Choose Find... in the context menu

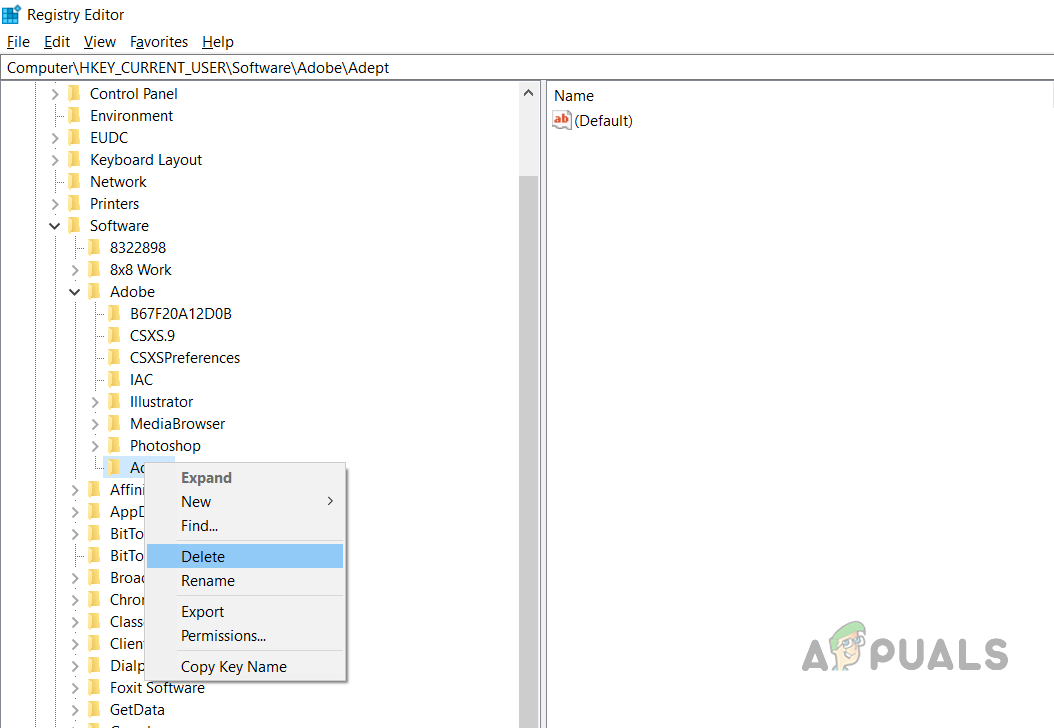[x=245, y=526]
